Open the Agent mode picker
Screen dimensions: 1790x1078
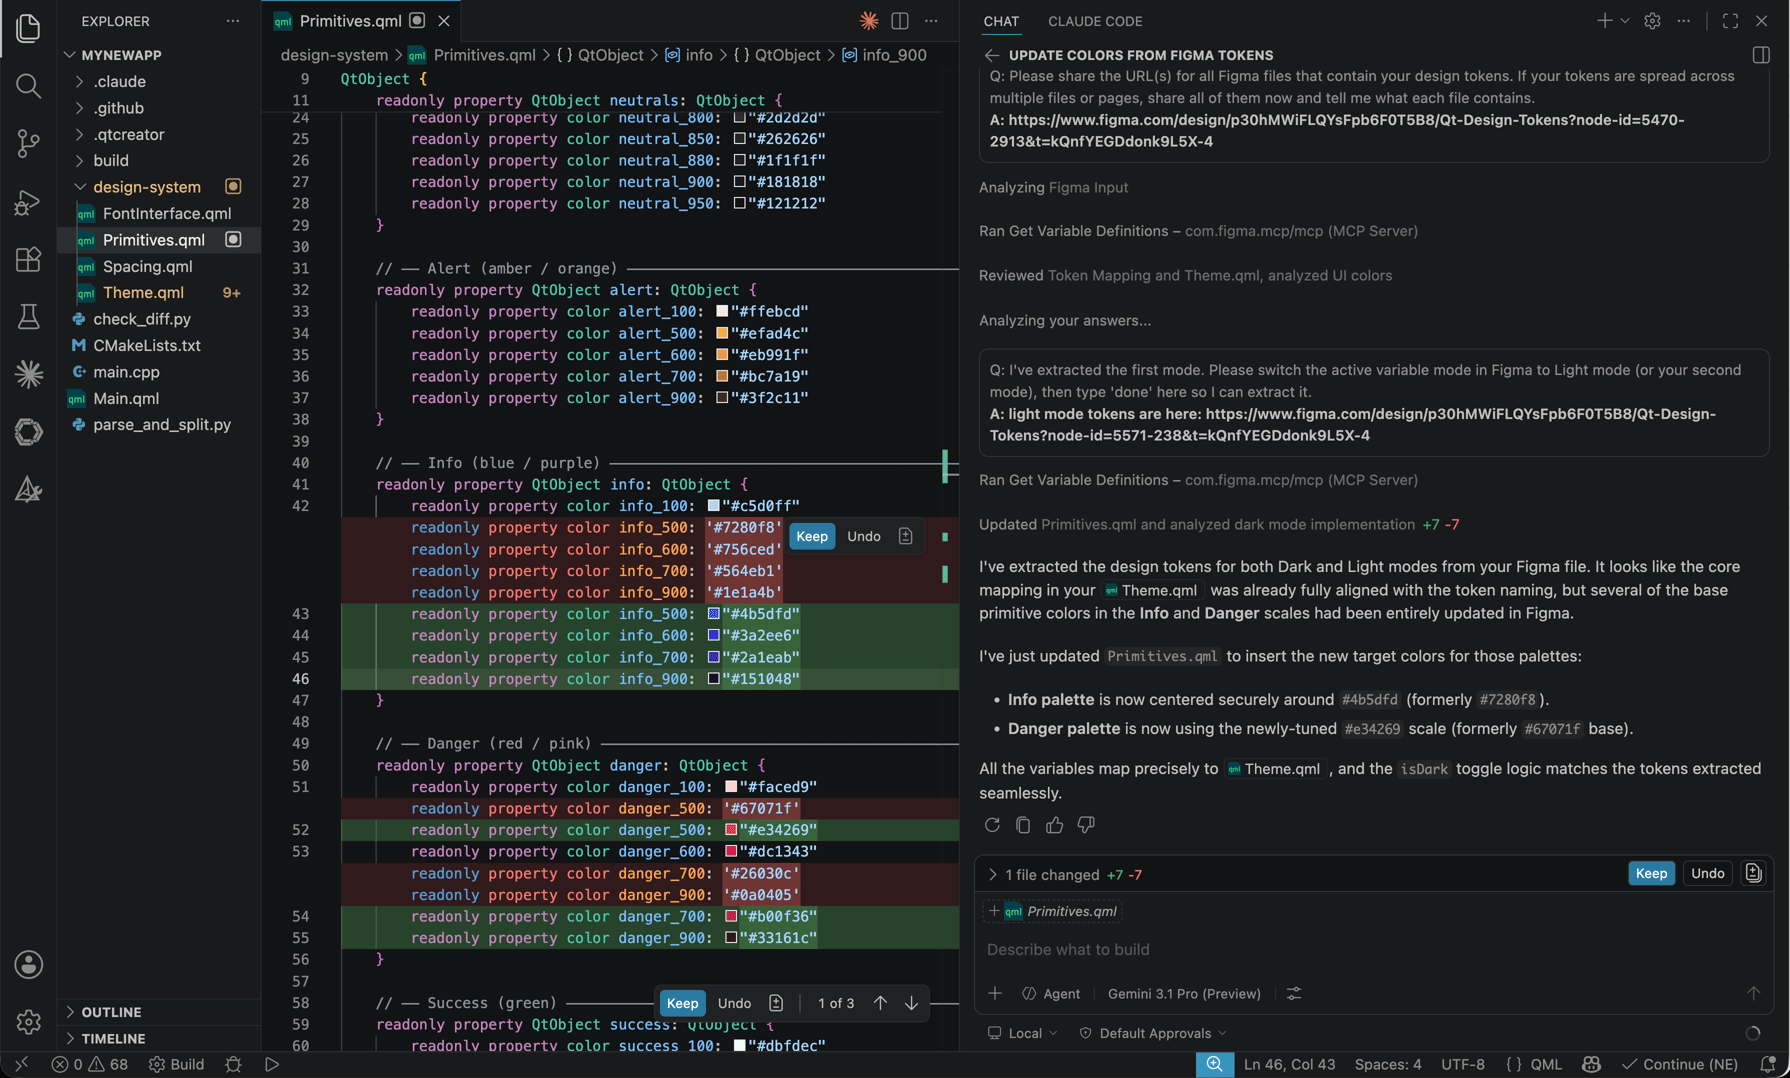1051,994
